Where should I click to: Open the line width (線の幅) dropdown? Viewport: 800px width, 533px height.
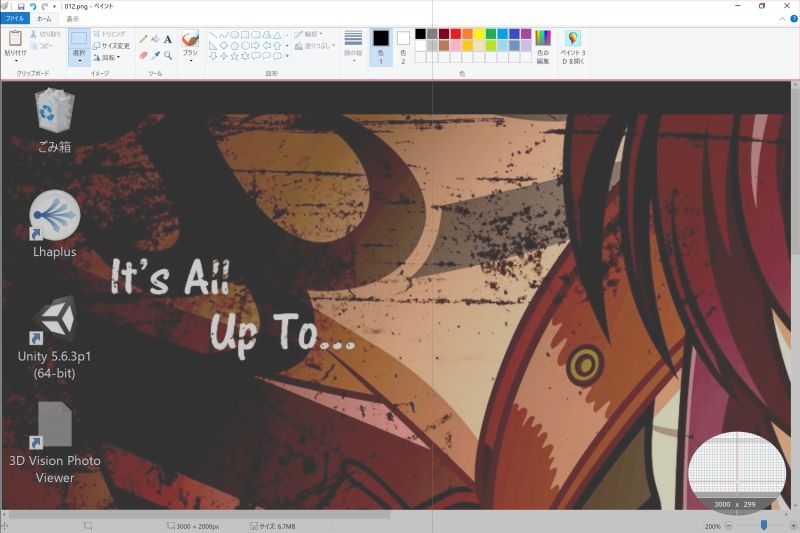(353, 47)
